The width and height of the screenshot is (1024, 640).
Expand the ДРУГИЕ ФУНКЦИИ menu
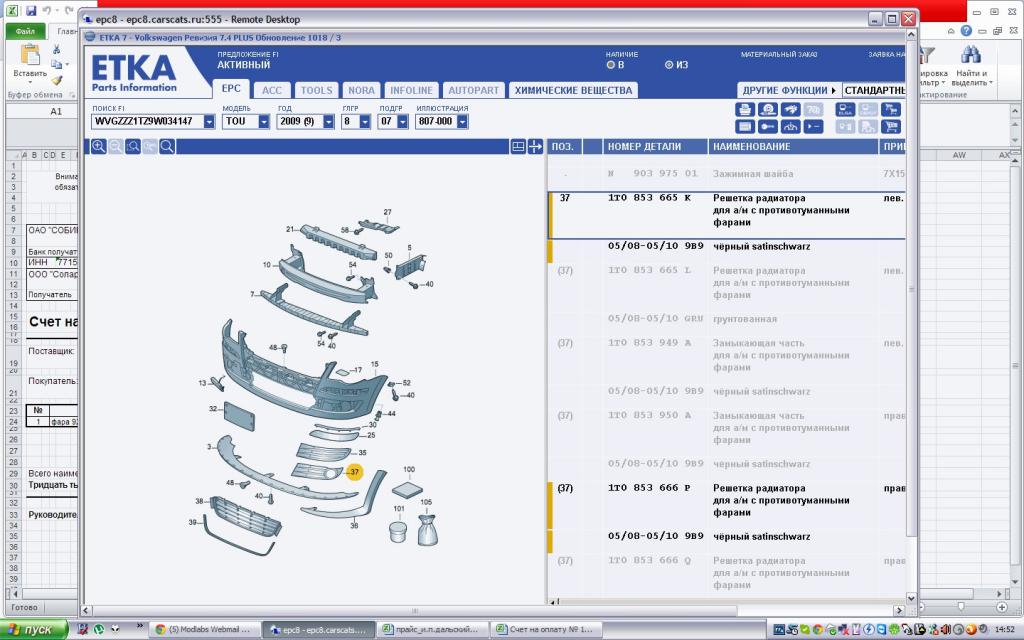coord(789,90)
